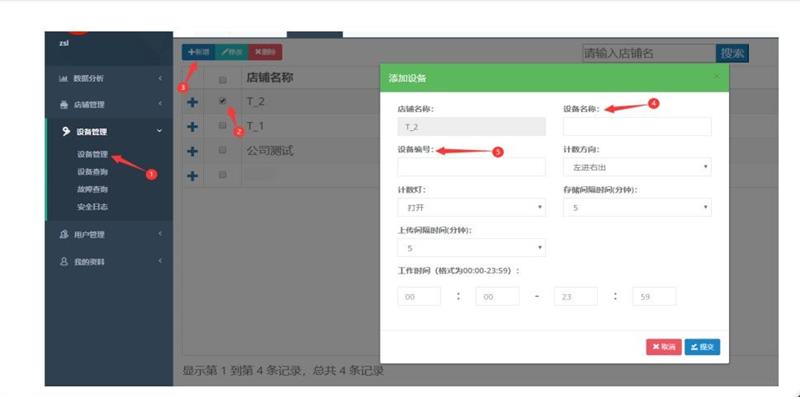Image resolution: width=800 pixels, height=397 pixels.
Task: Click the 我的资料 profile icon
Action: click(64, 261)
